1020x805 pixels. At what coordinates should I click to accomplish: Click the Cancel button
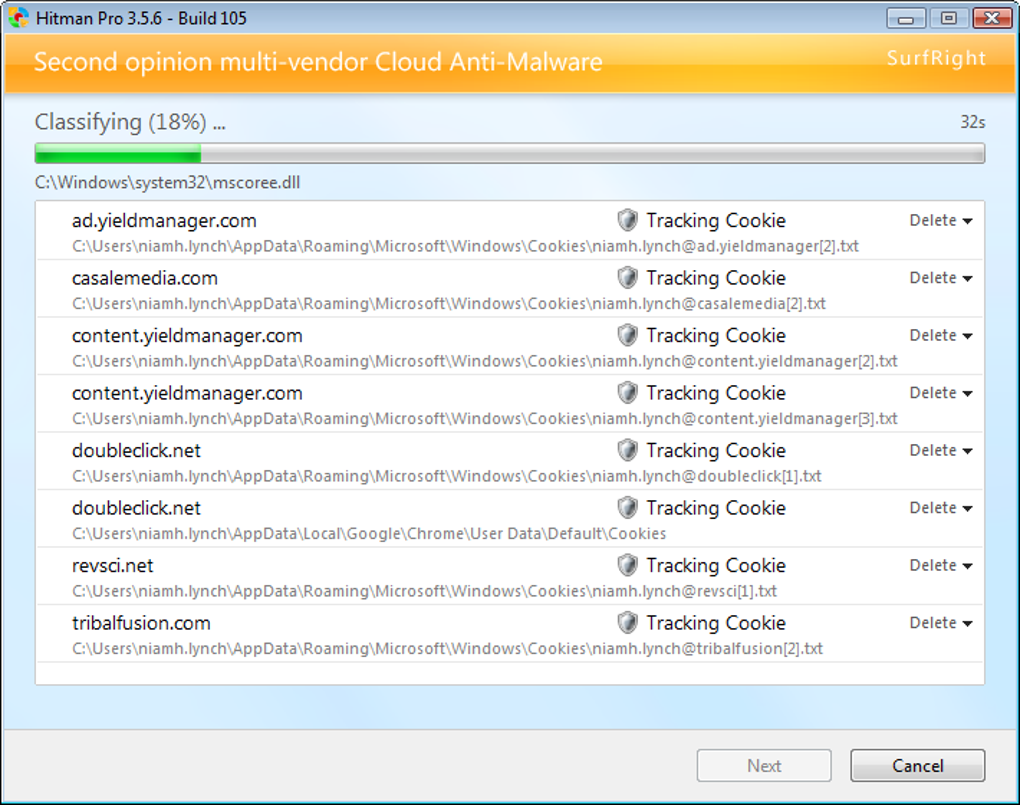click(x=917, y=765)
